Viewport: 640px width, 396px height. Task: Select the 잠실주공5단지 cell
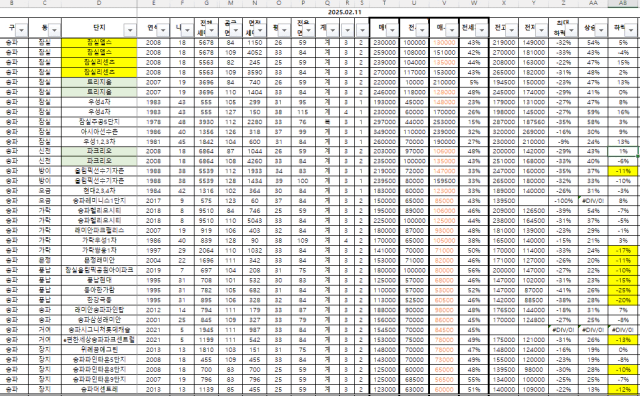pos(99,122)
